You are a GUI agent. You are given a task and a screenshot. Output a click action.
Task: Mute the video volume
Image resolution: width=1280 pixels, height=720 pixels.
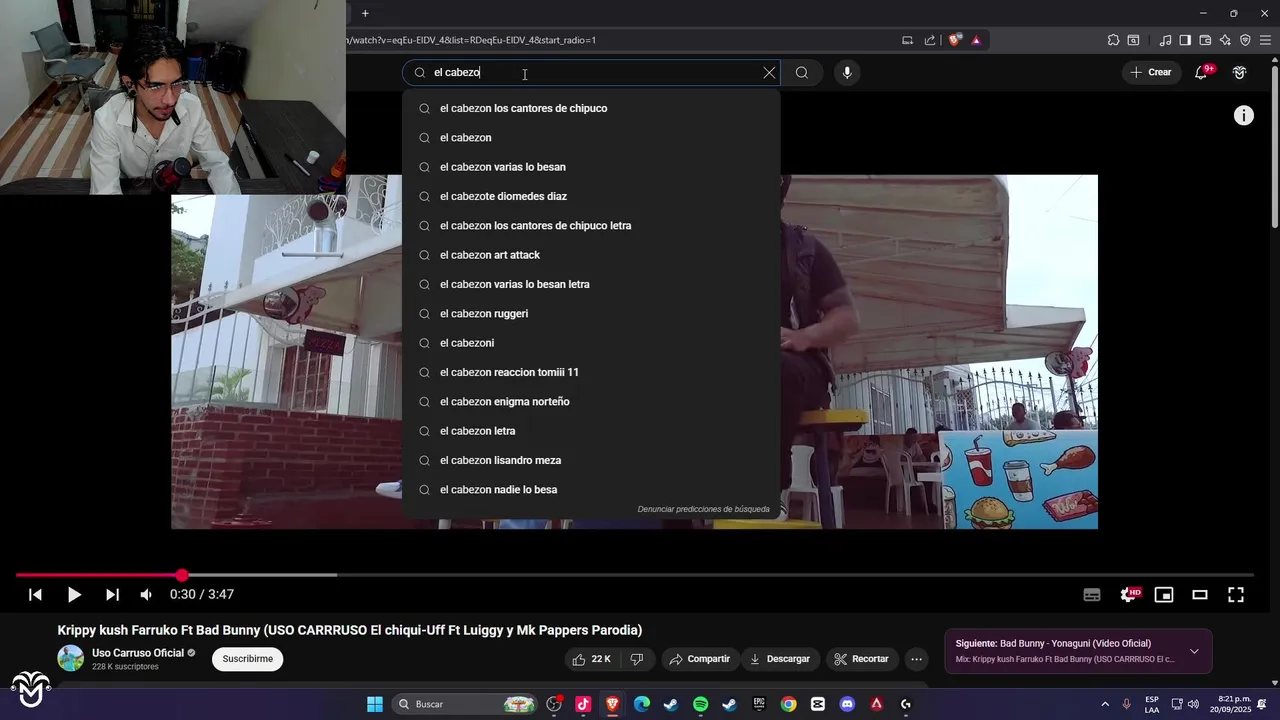[146, 594]
